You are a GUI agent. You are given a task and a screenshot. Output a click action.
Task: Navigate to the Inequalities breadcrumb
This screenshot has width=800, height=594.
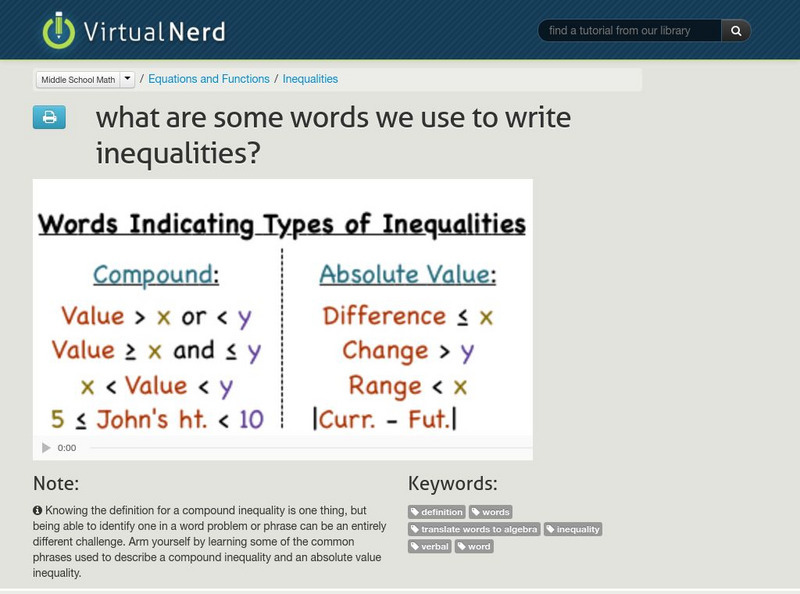[309, 78]
